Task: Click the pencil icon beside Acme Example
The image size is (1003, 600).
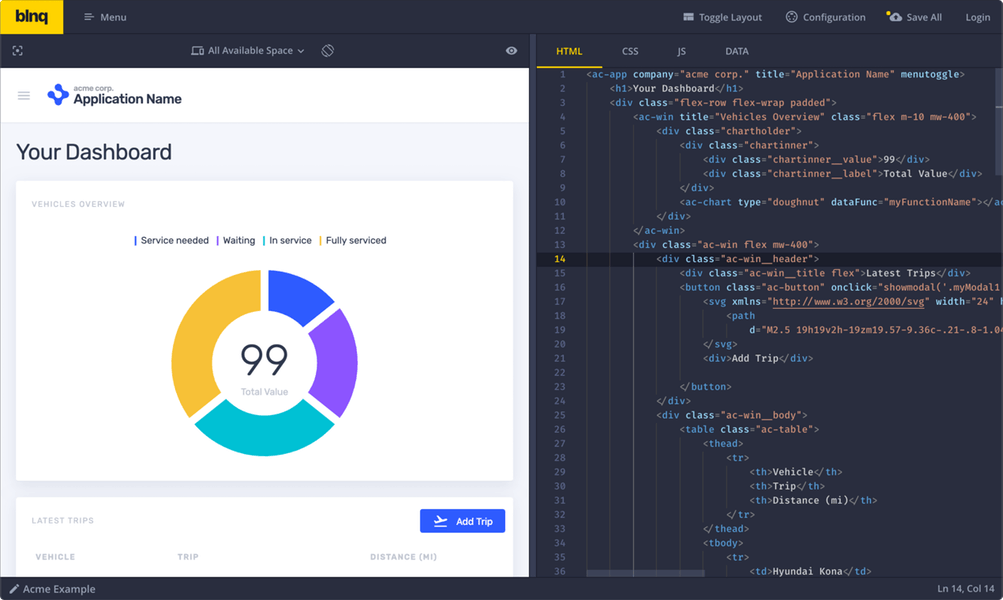Action: point(13,588)
